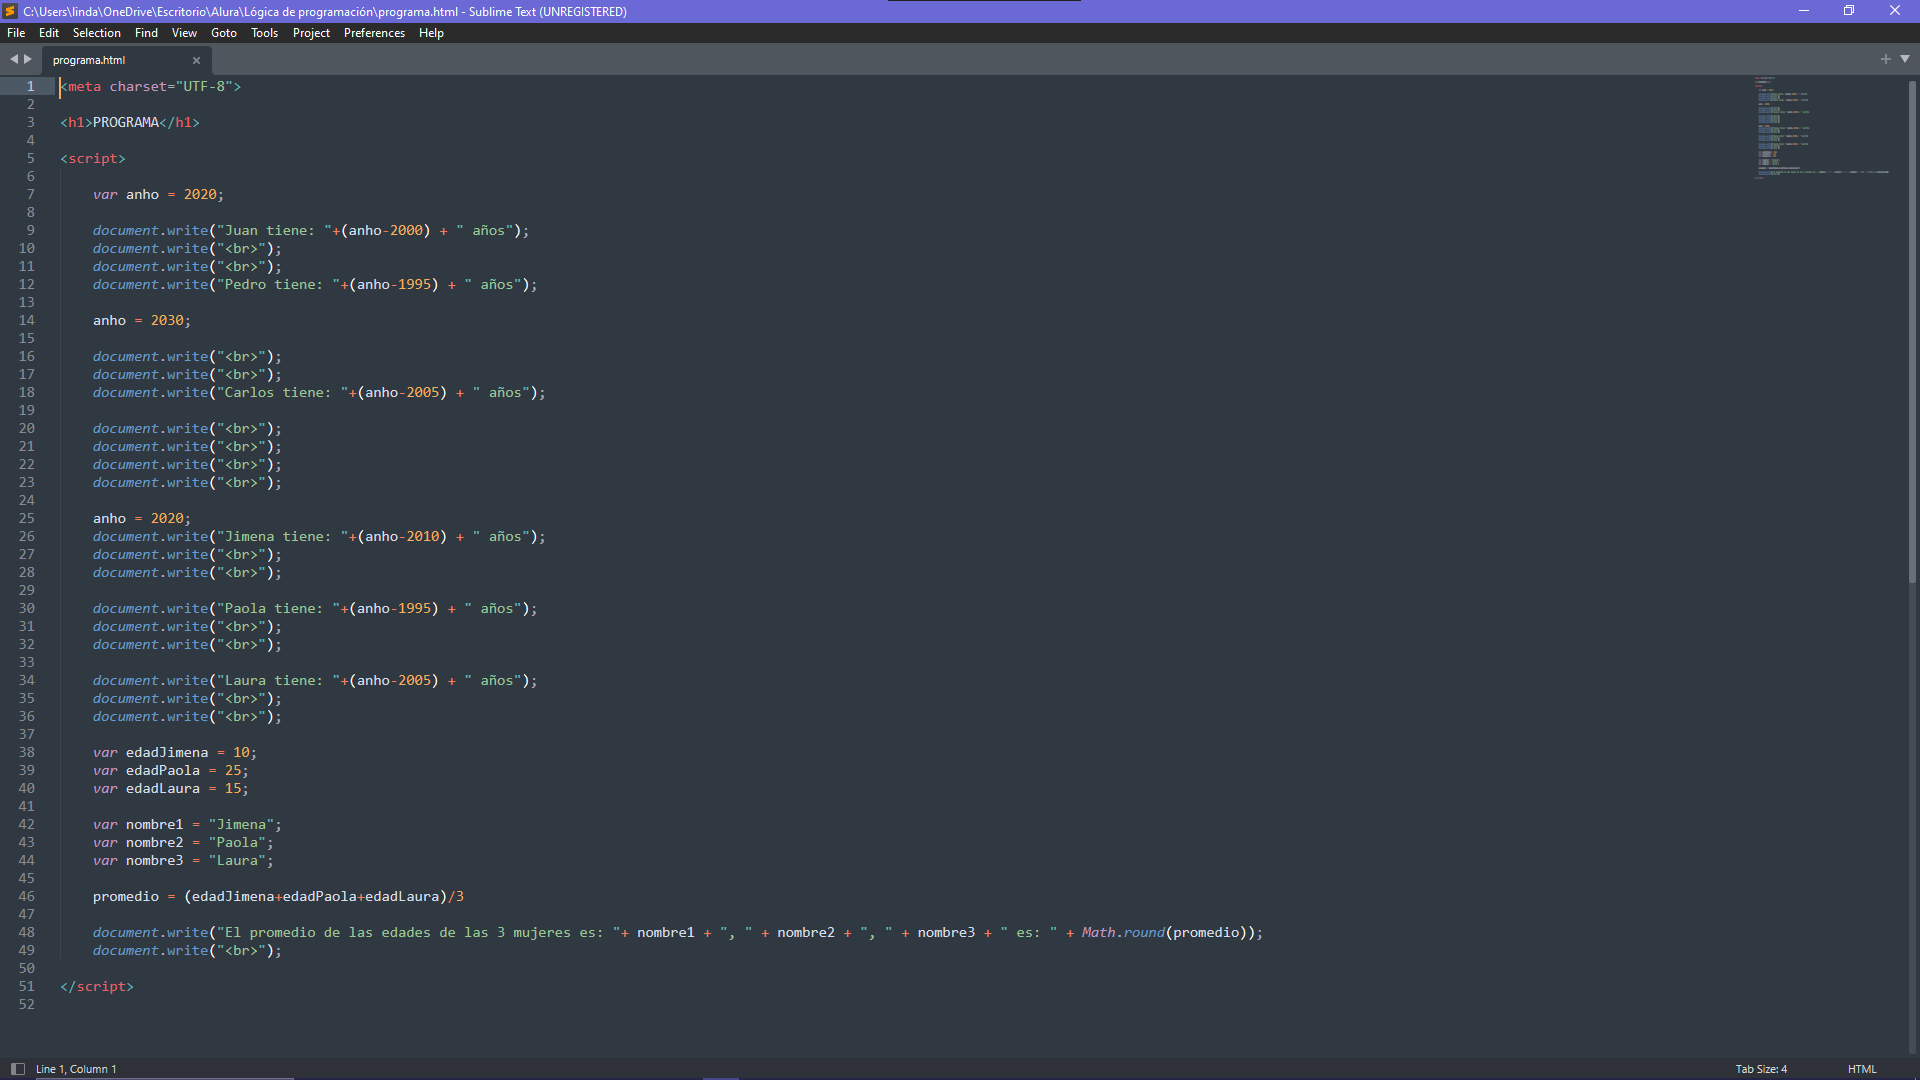
Task: Click 'nombre1' variable declaration
Action: (187, 824)
